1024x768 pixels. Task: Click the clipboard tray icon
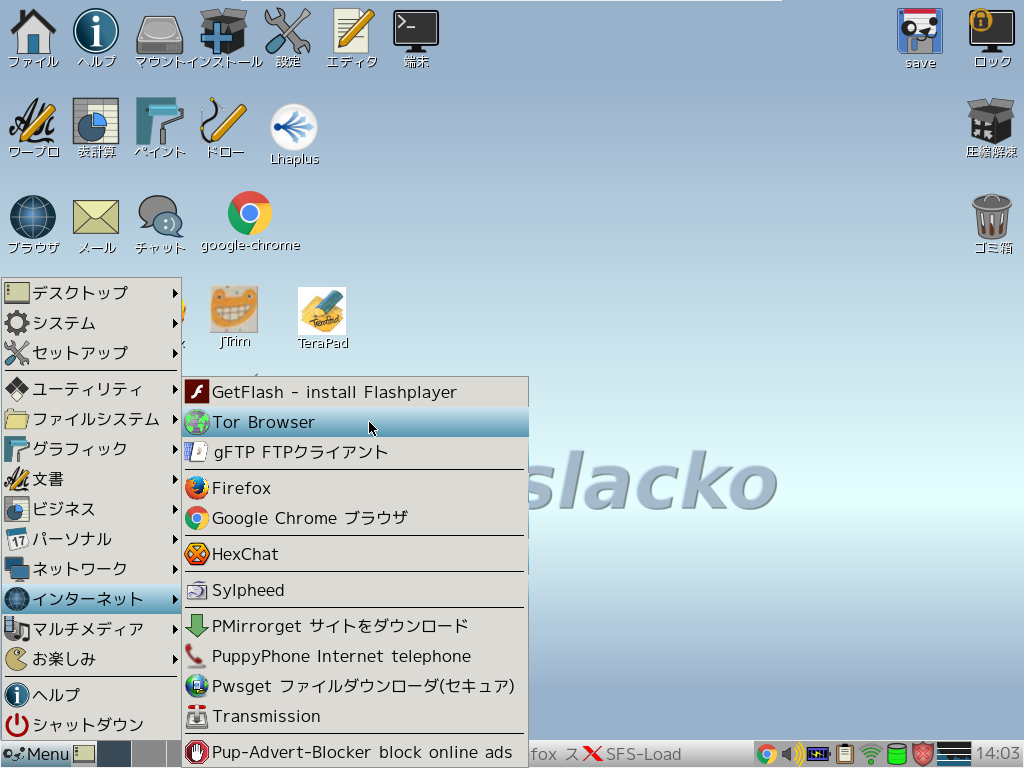click(x=844, y=754)
